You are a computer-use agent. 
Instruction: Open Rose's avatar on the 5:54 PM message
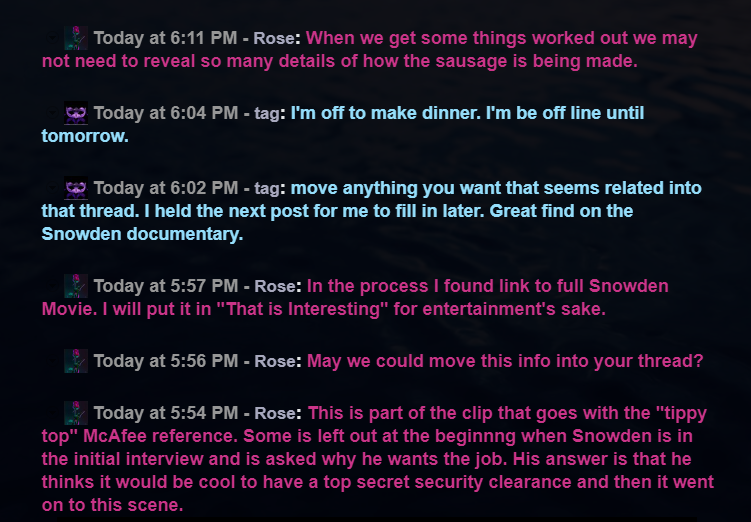[76, 412]
